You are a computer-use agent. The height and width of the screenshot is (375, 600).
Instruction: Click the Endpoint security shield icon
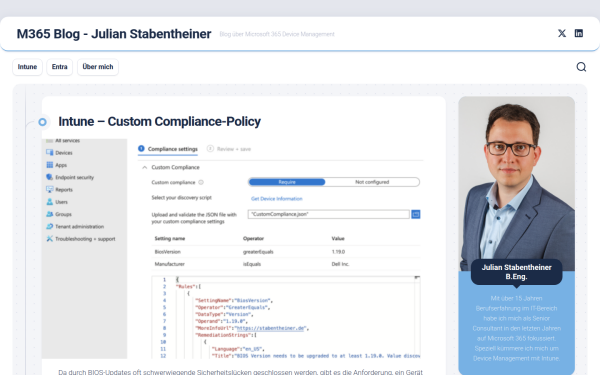(50, 177)
